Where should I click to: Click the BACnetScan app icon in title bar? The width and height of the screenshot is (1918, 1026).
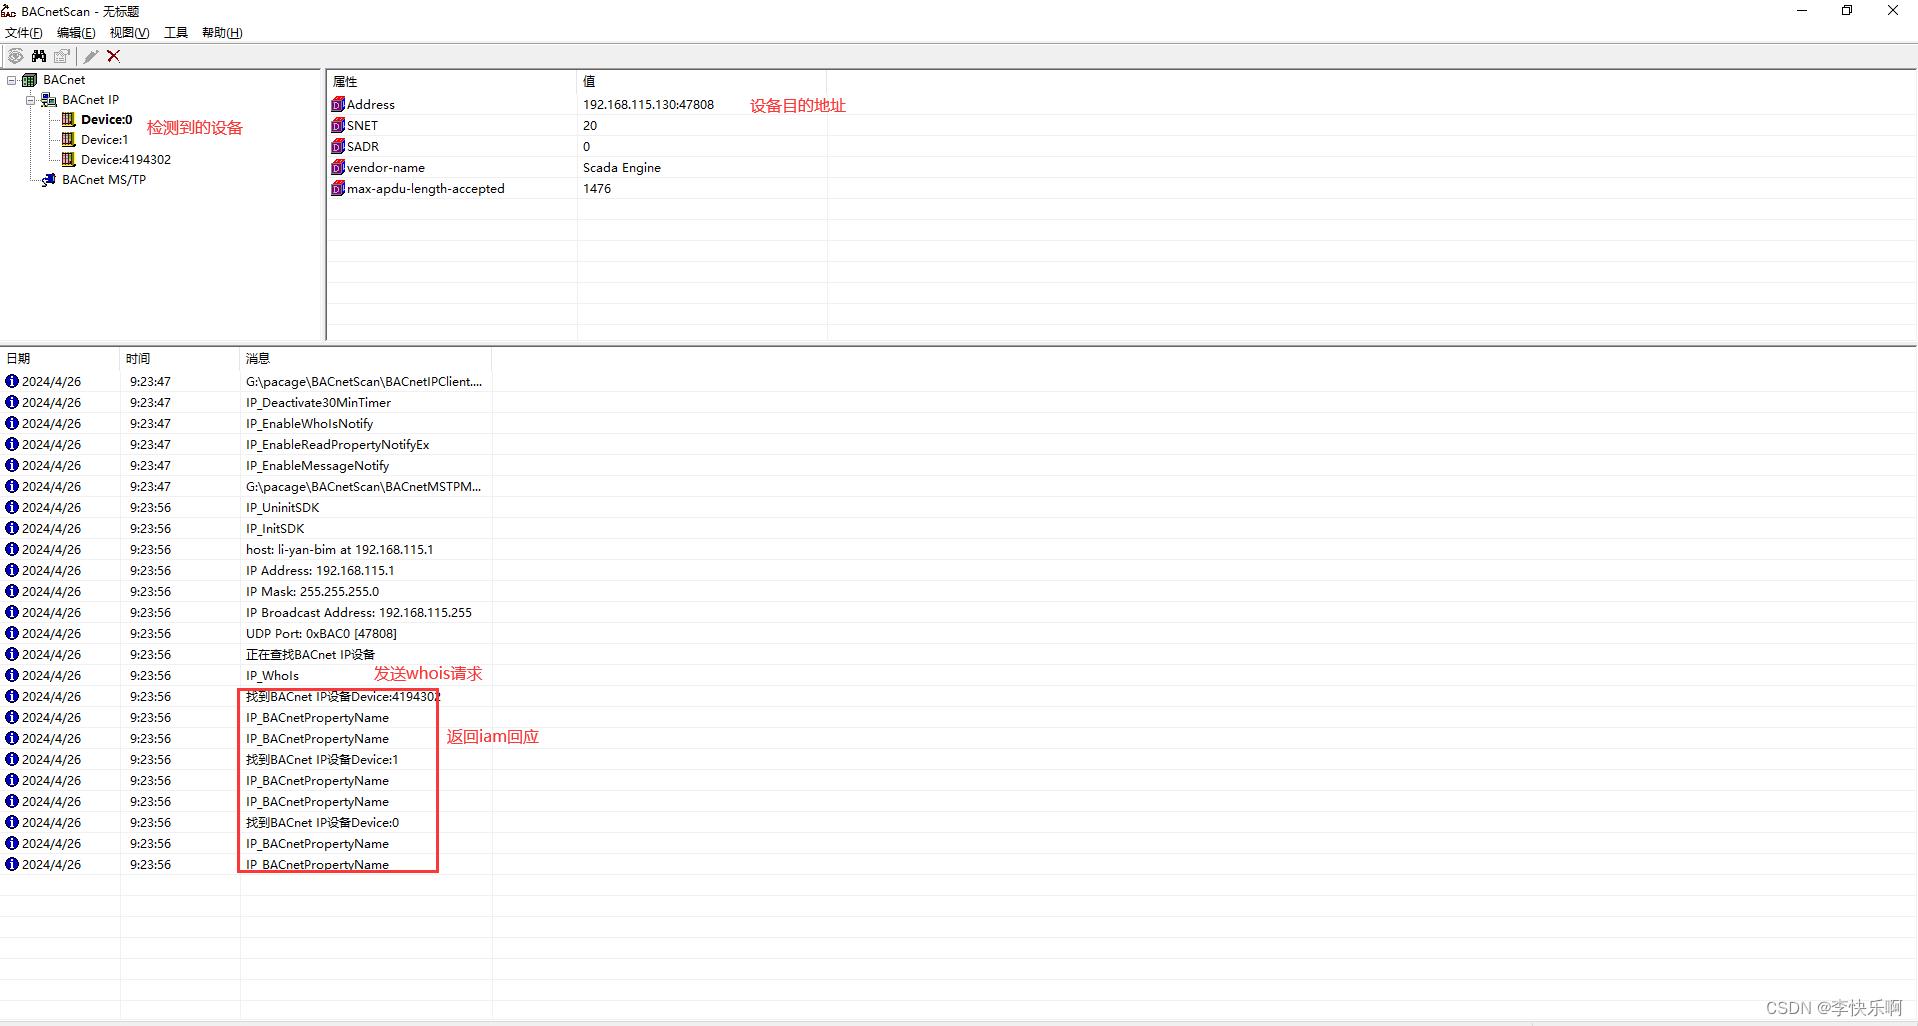[9, 11]
